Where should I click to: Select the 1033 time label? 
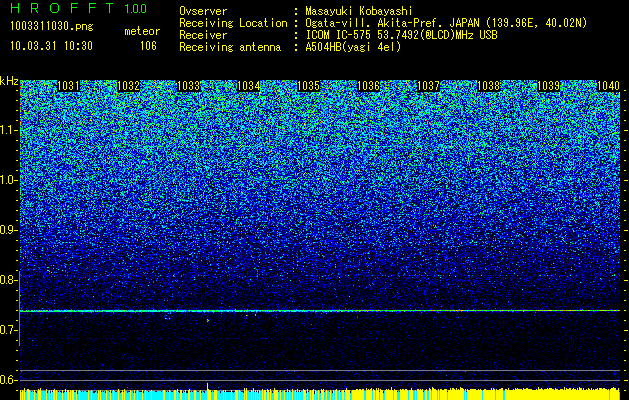[189, 86]
